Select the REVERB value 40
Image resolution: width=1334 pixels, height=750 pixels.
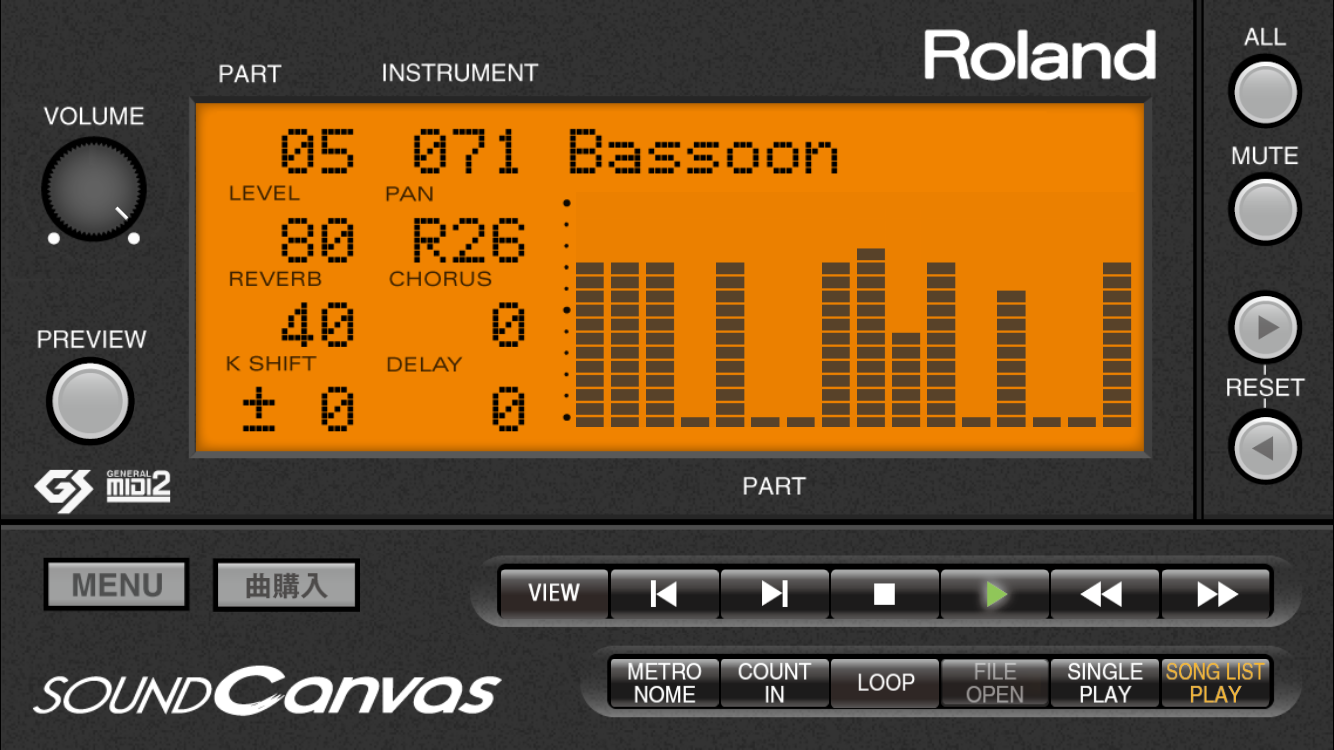coord(316,326)
